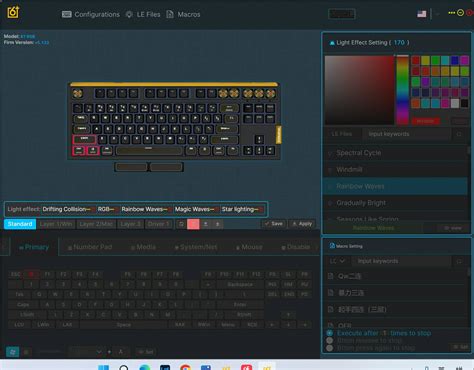Select the Gradually Bright light effect

click(x=395, y=203)
